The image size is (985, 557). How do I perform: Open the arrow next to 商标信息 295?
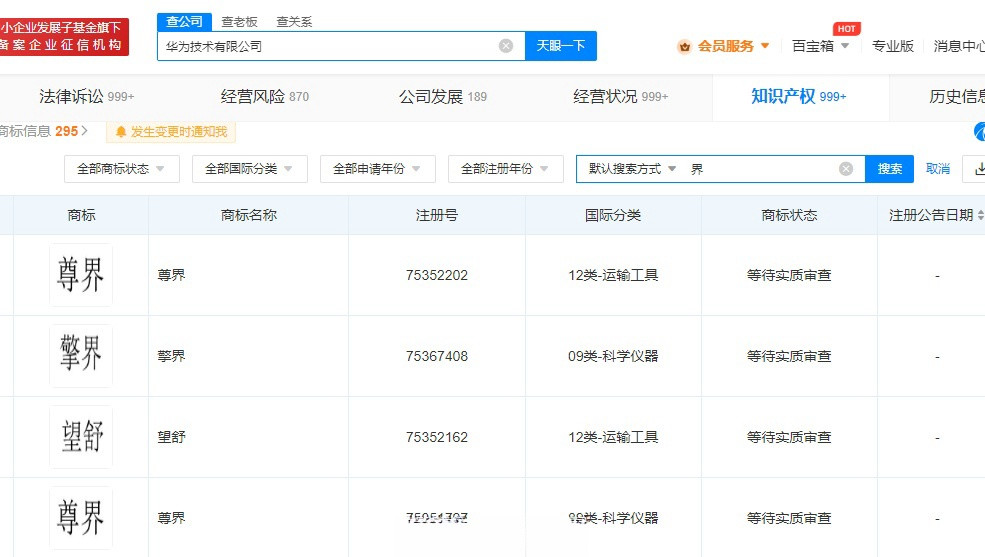pos(85,131)
